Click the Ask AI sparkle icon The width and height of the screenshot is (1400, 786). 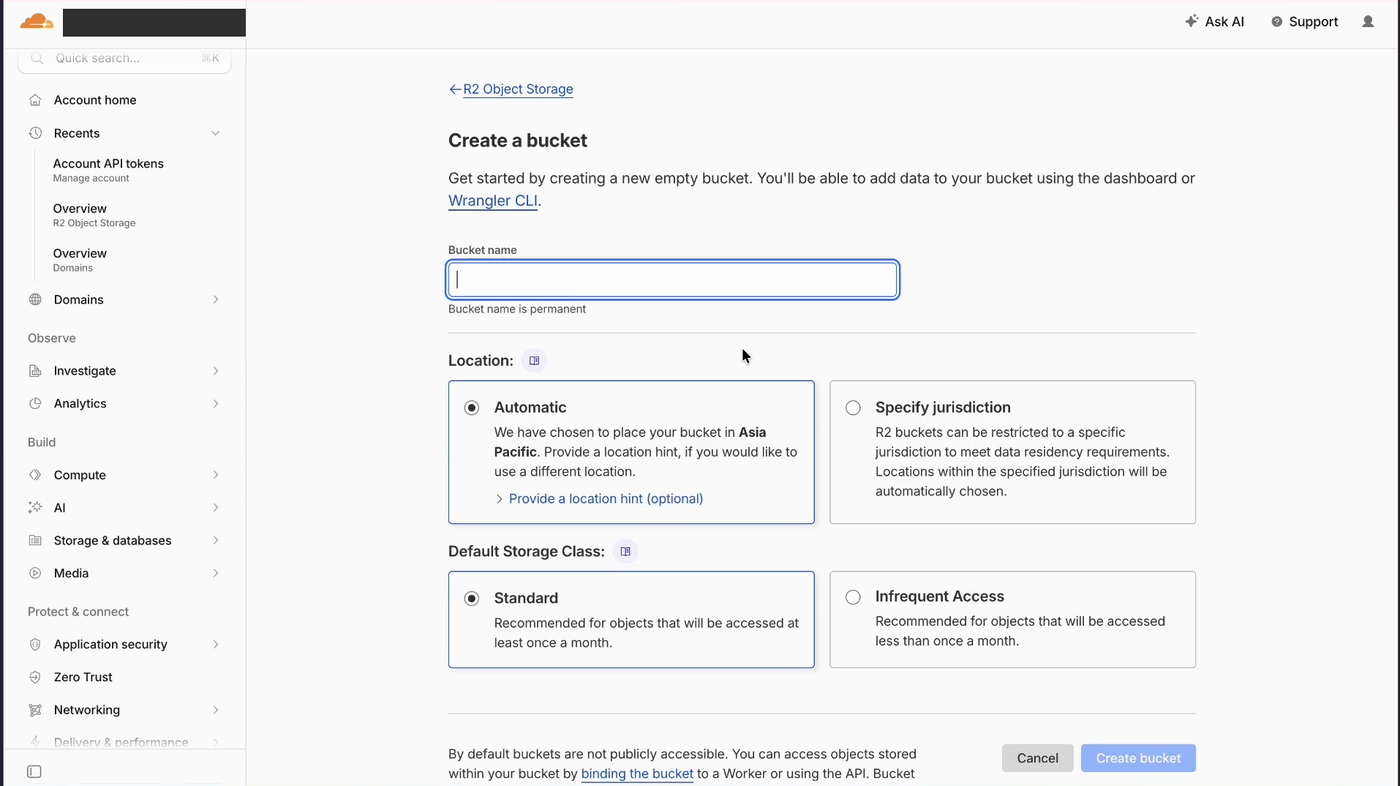click(x=1191, y=21)
